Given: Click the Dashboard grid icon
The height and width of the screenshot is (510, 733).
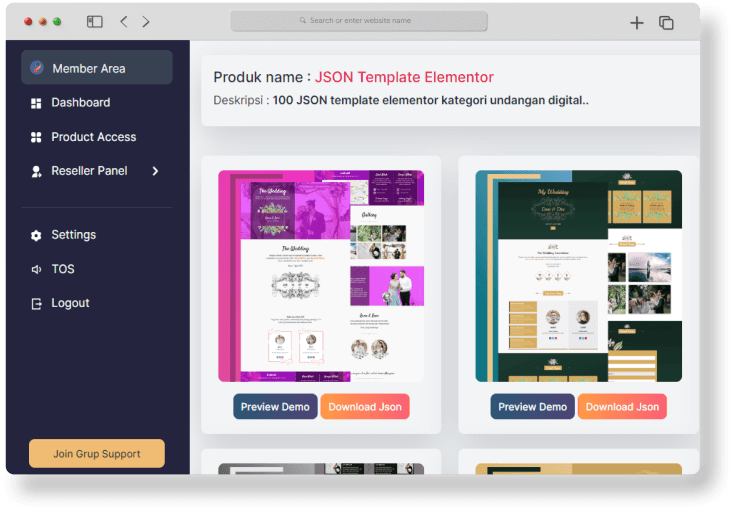Looking at the screenshot, I should pos(36,103).
